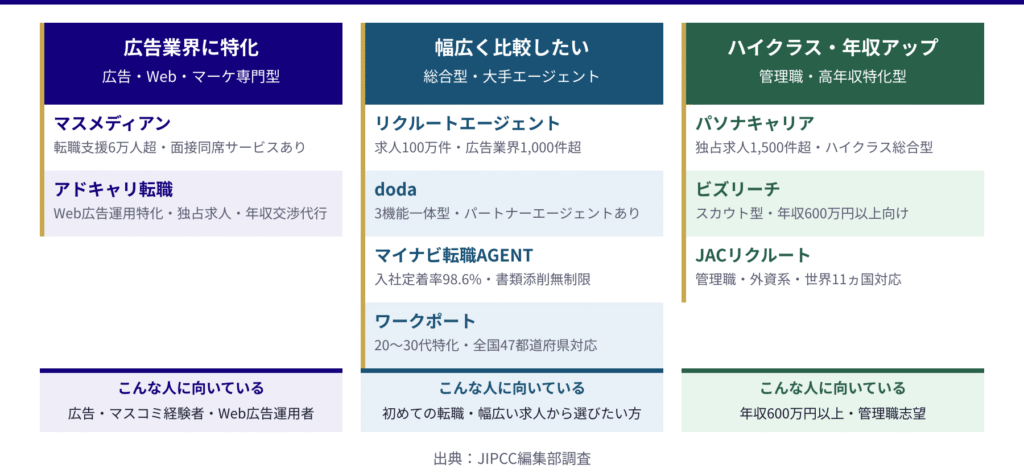Click the 転職支援6万人超 description text

180,147
